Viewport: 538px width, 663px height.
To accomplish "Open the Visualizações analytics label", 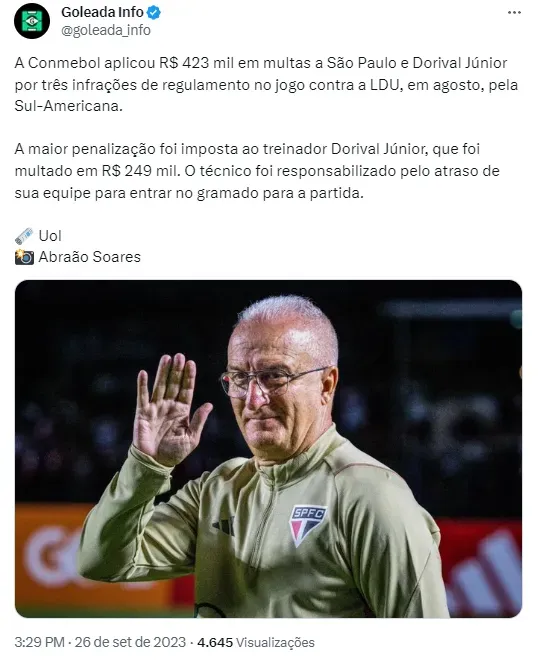I will point(275,642).
